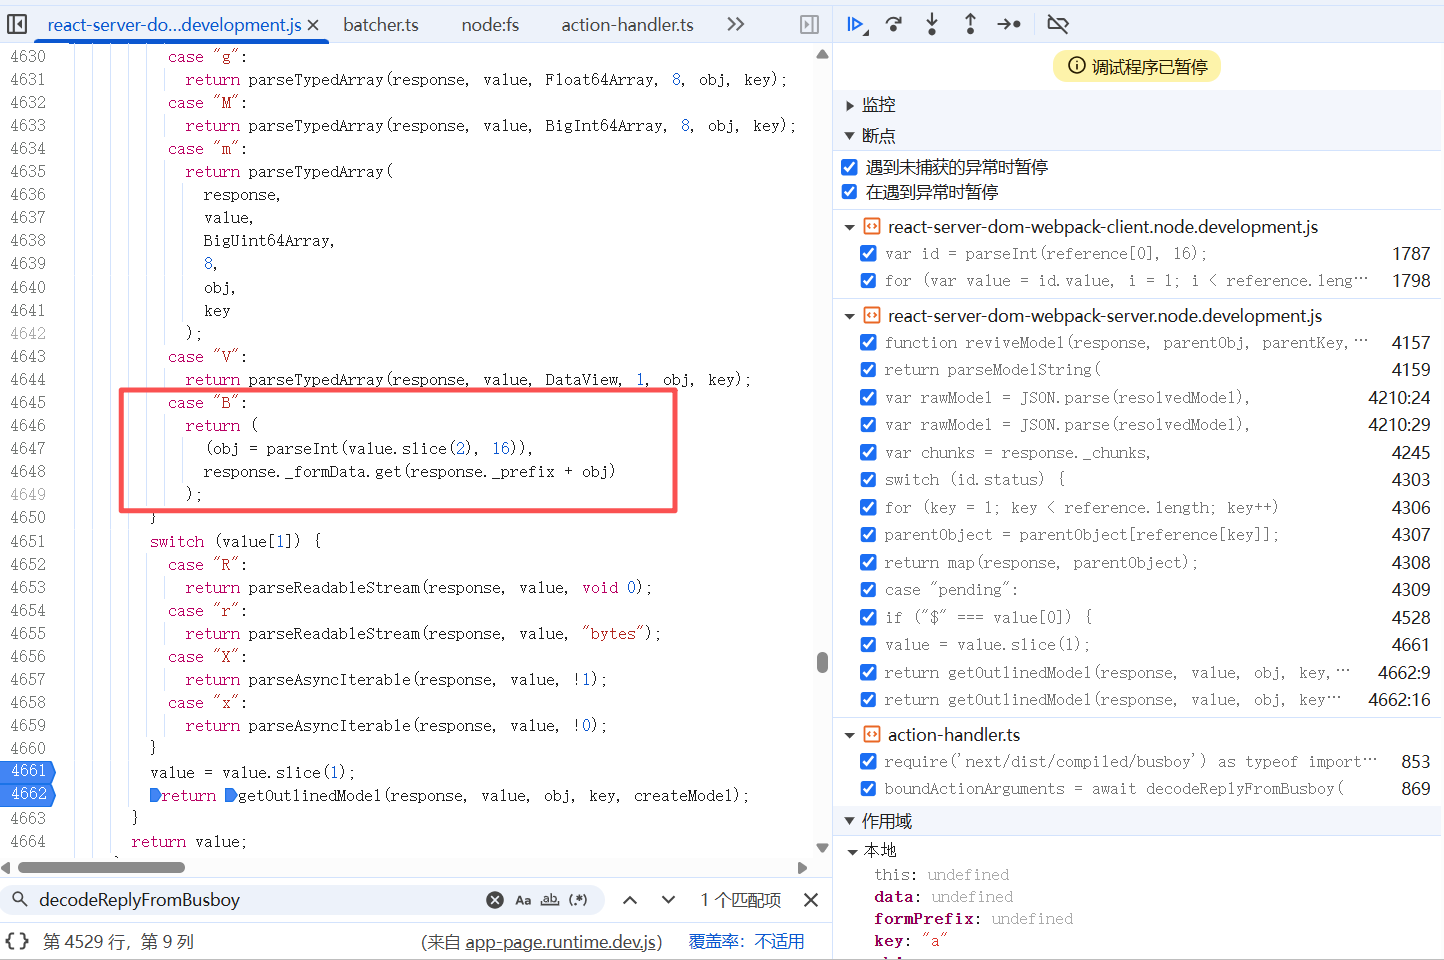The height and width of the screenshot is (960, 1444).
Task: Go to next search match
Action: tap(668, 900)
